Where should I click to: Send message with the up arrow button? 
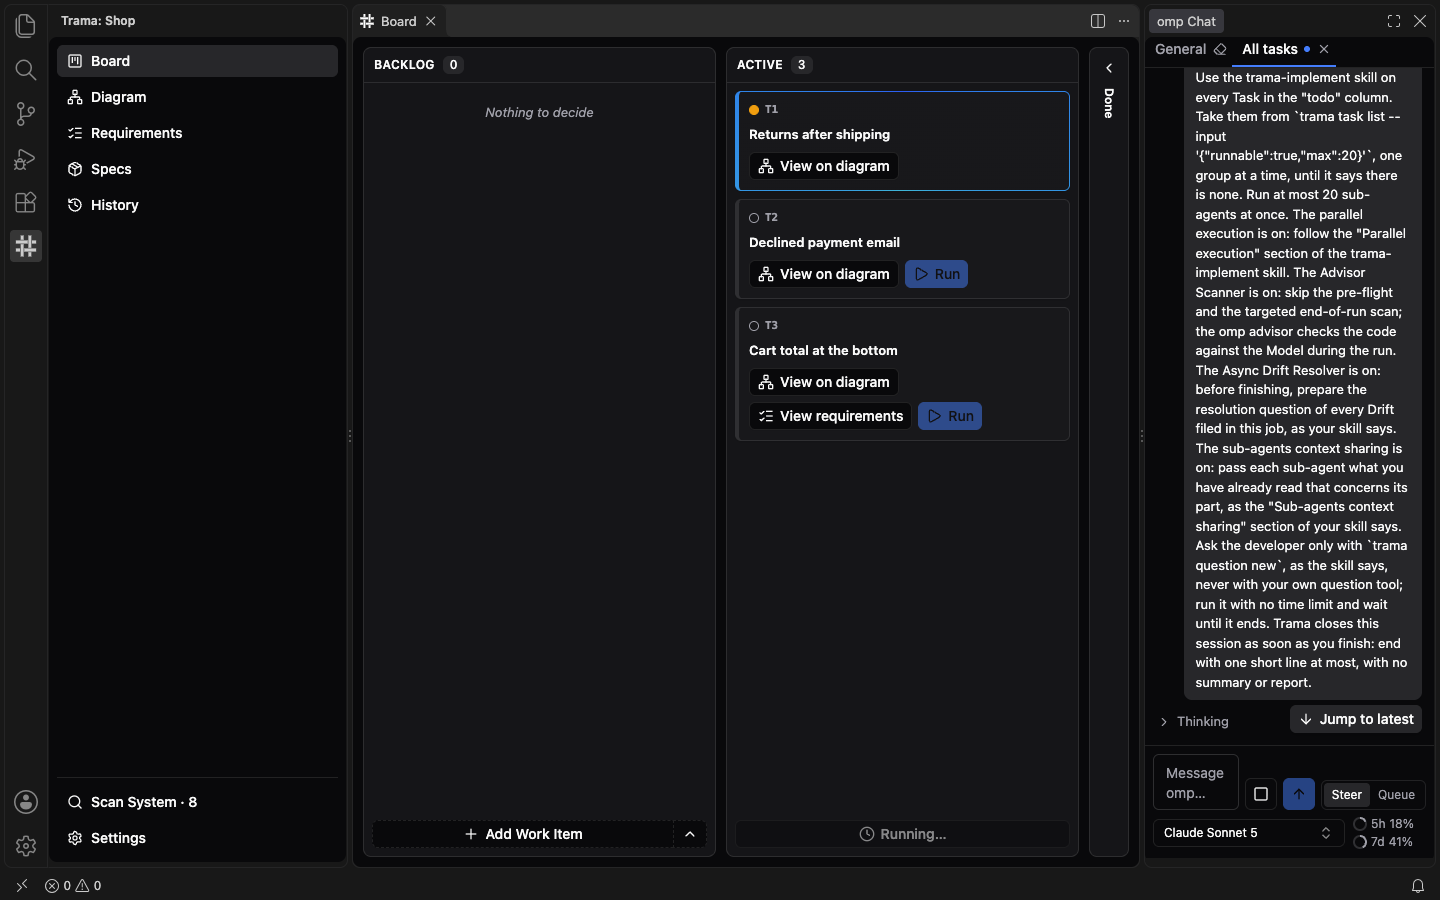[1299, 794]
